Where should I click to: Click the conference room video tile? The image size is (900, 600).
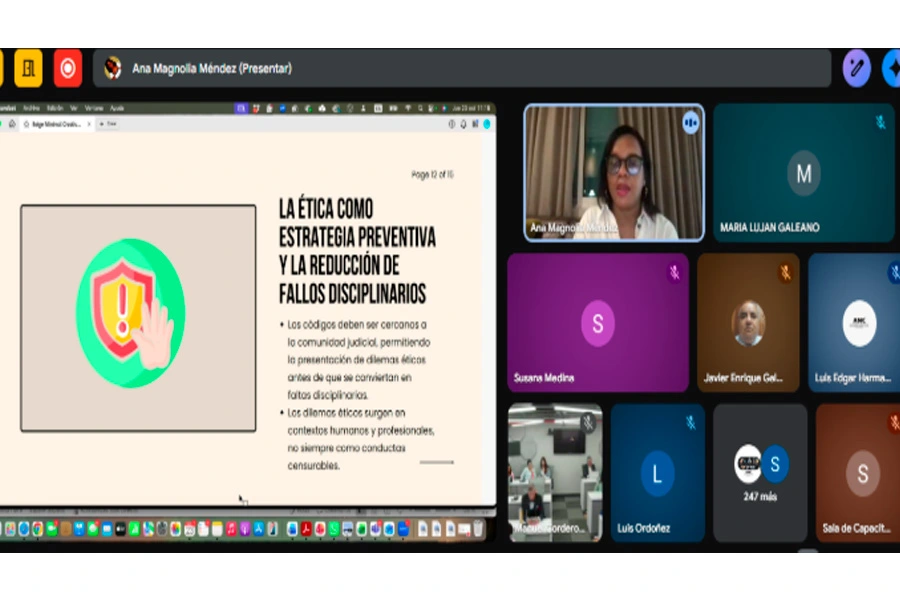click(554, 472)
